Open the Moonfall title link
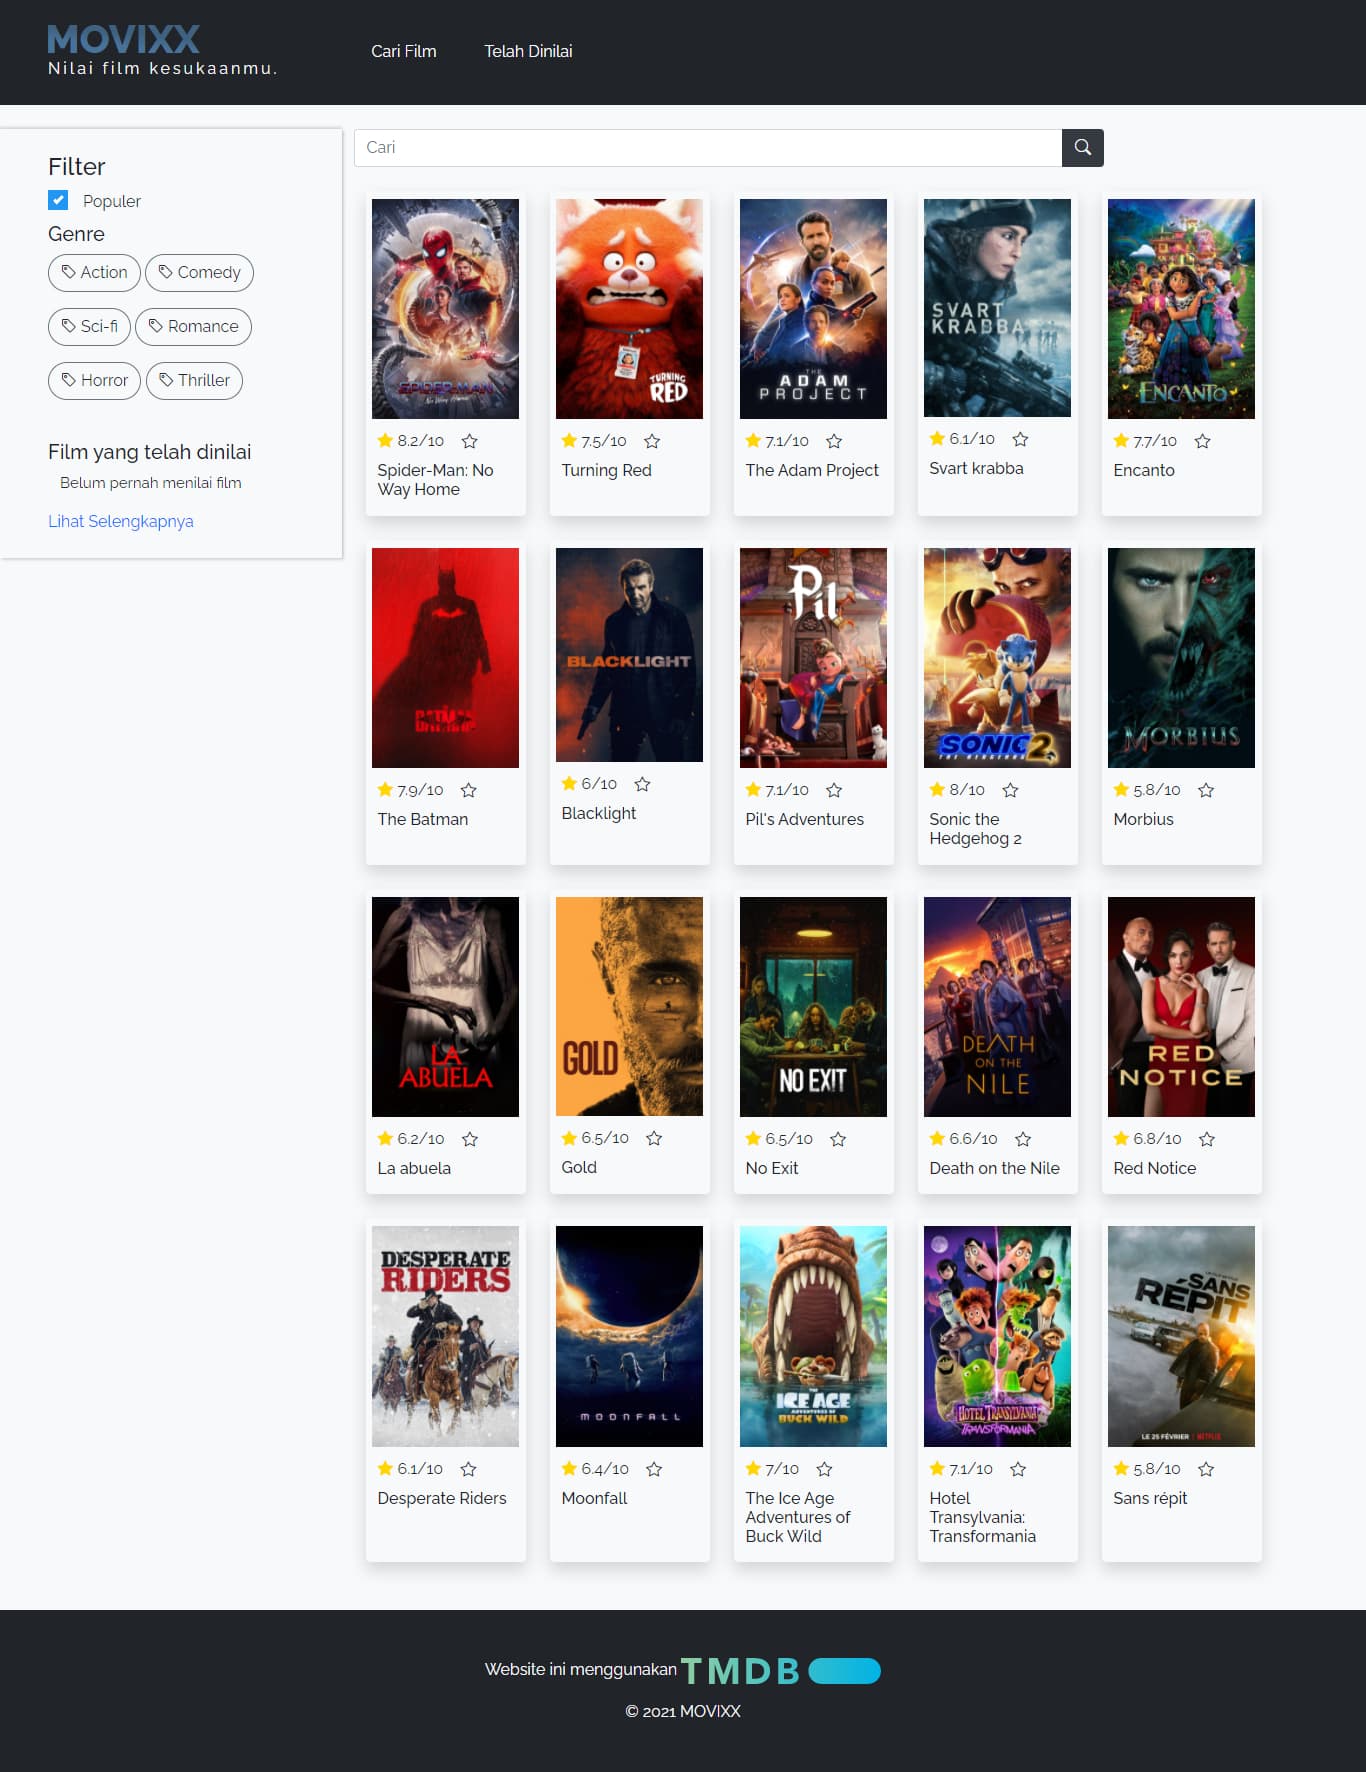The width and height of the screenshot is (1366, 1772). tap(594, 1498)
